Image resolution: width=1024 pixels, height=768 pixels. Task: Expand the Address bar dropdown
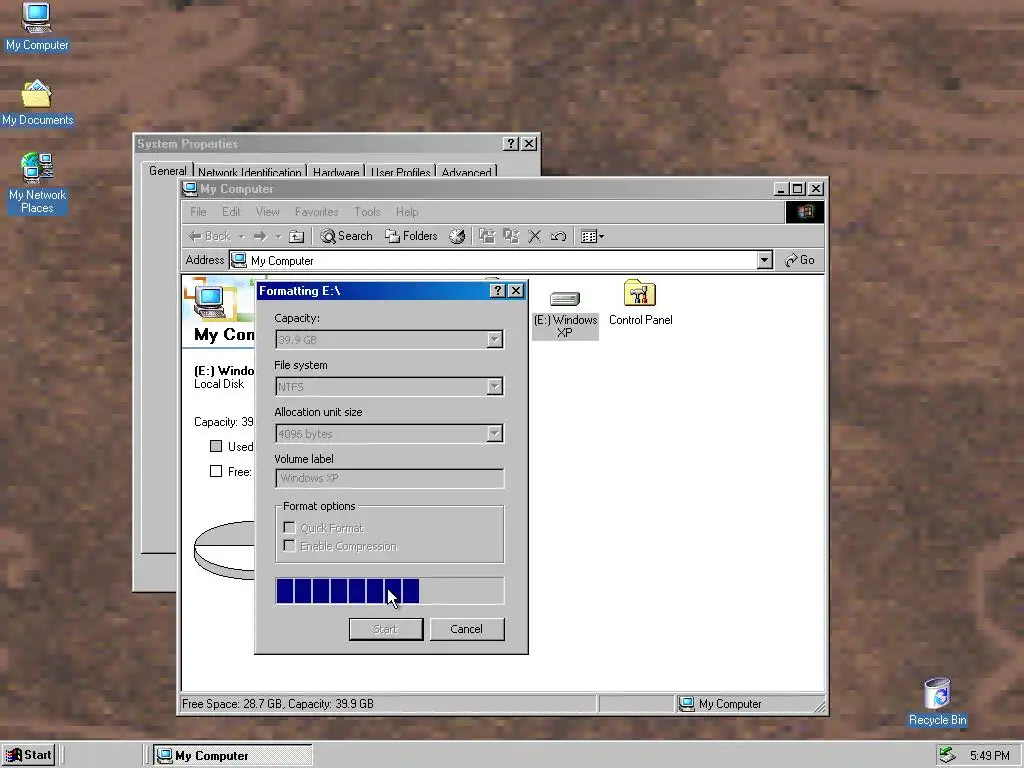pos(765,261)
